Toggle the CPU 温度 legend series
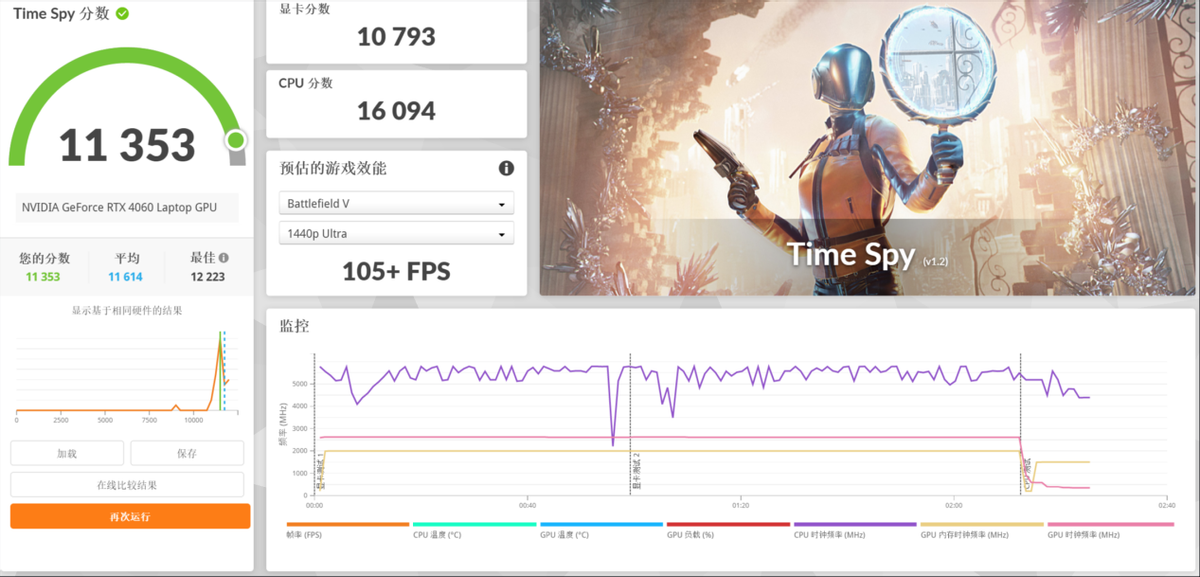 pos(474,524)
